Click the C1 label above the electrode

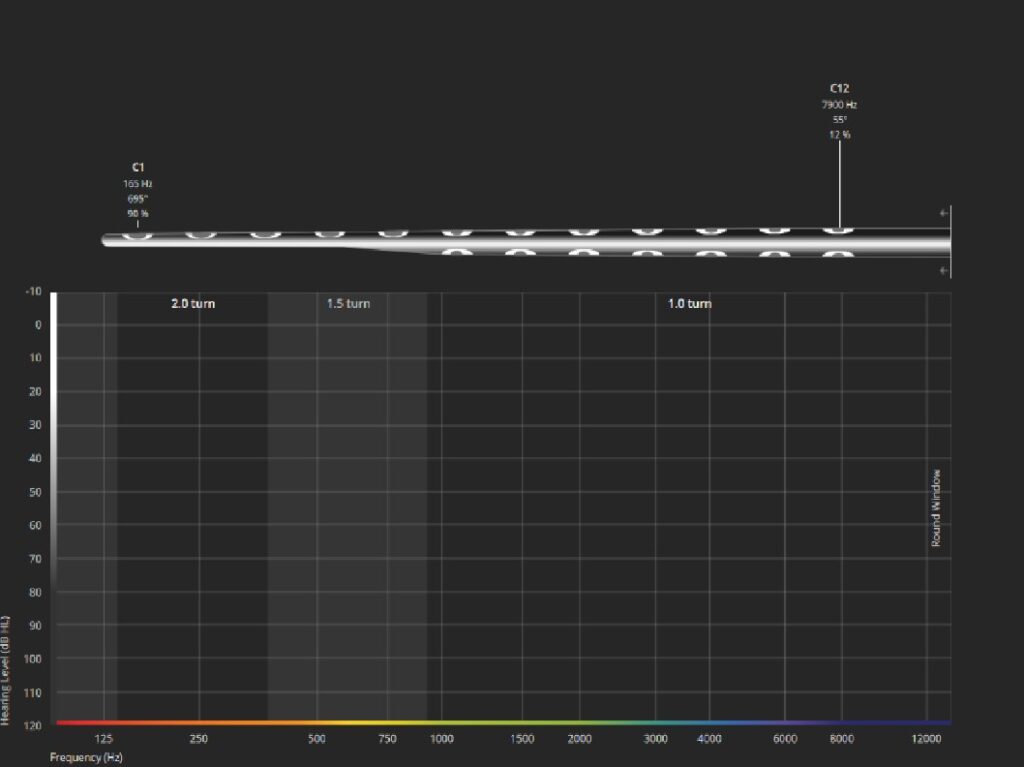point(138,167)
